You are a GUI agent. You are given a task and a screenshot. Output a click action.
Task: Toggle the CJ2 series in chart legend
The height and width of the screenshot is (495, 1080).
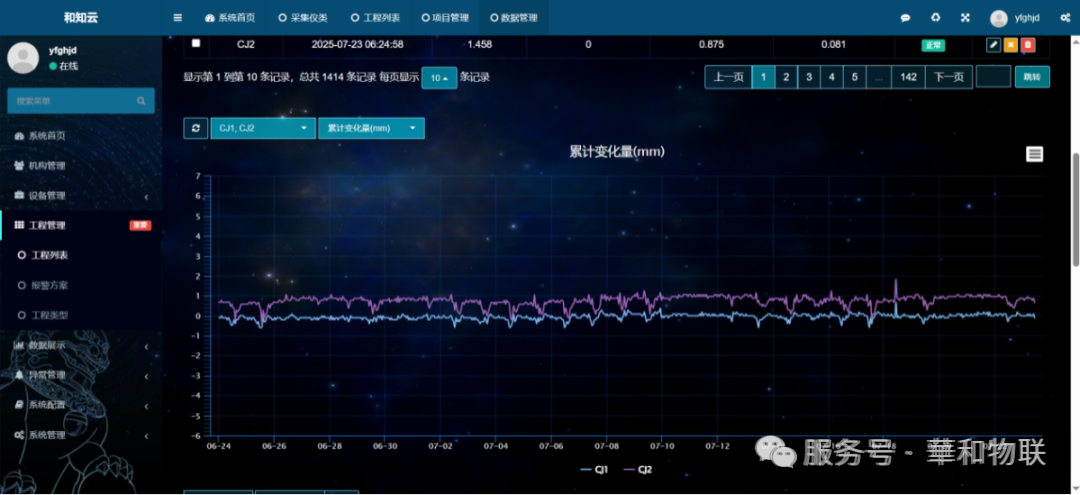[x=638, y=470]
